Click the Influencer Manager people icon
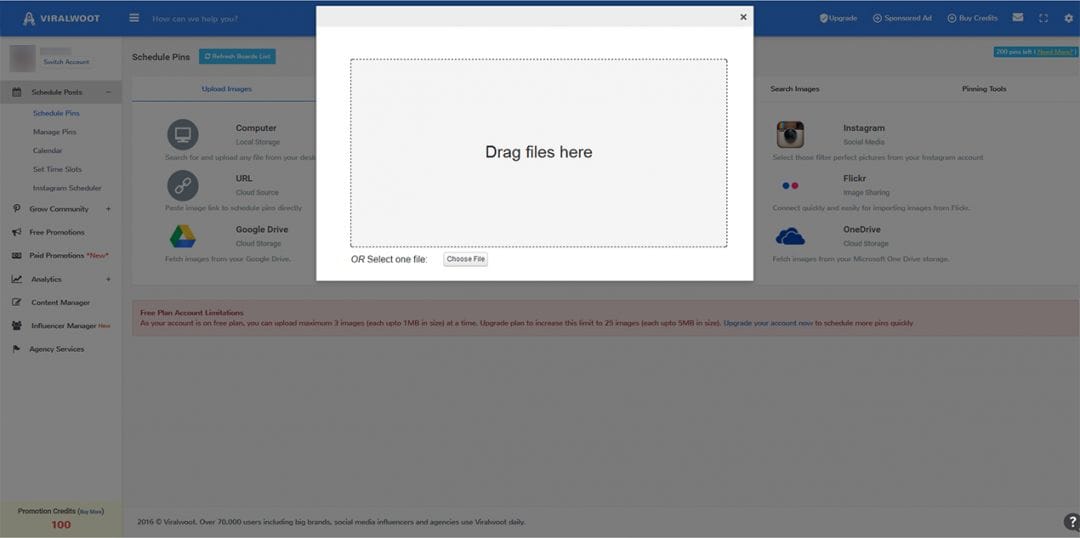Viewport: 1080px width, 538px height. (x=17, y=326)
